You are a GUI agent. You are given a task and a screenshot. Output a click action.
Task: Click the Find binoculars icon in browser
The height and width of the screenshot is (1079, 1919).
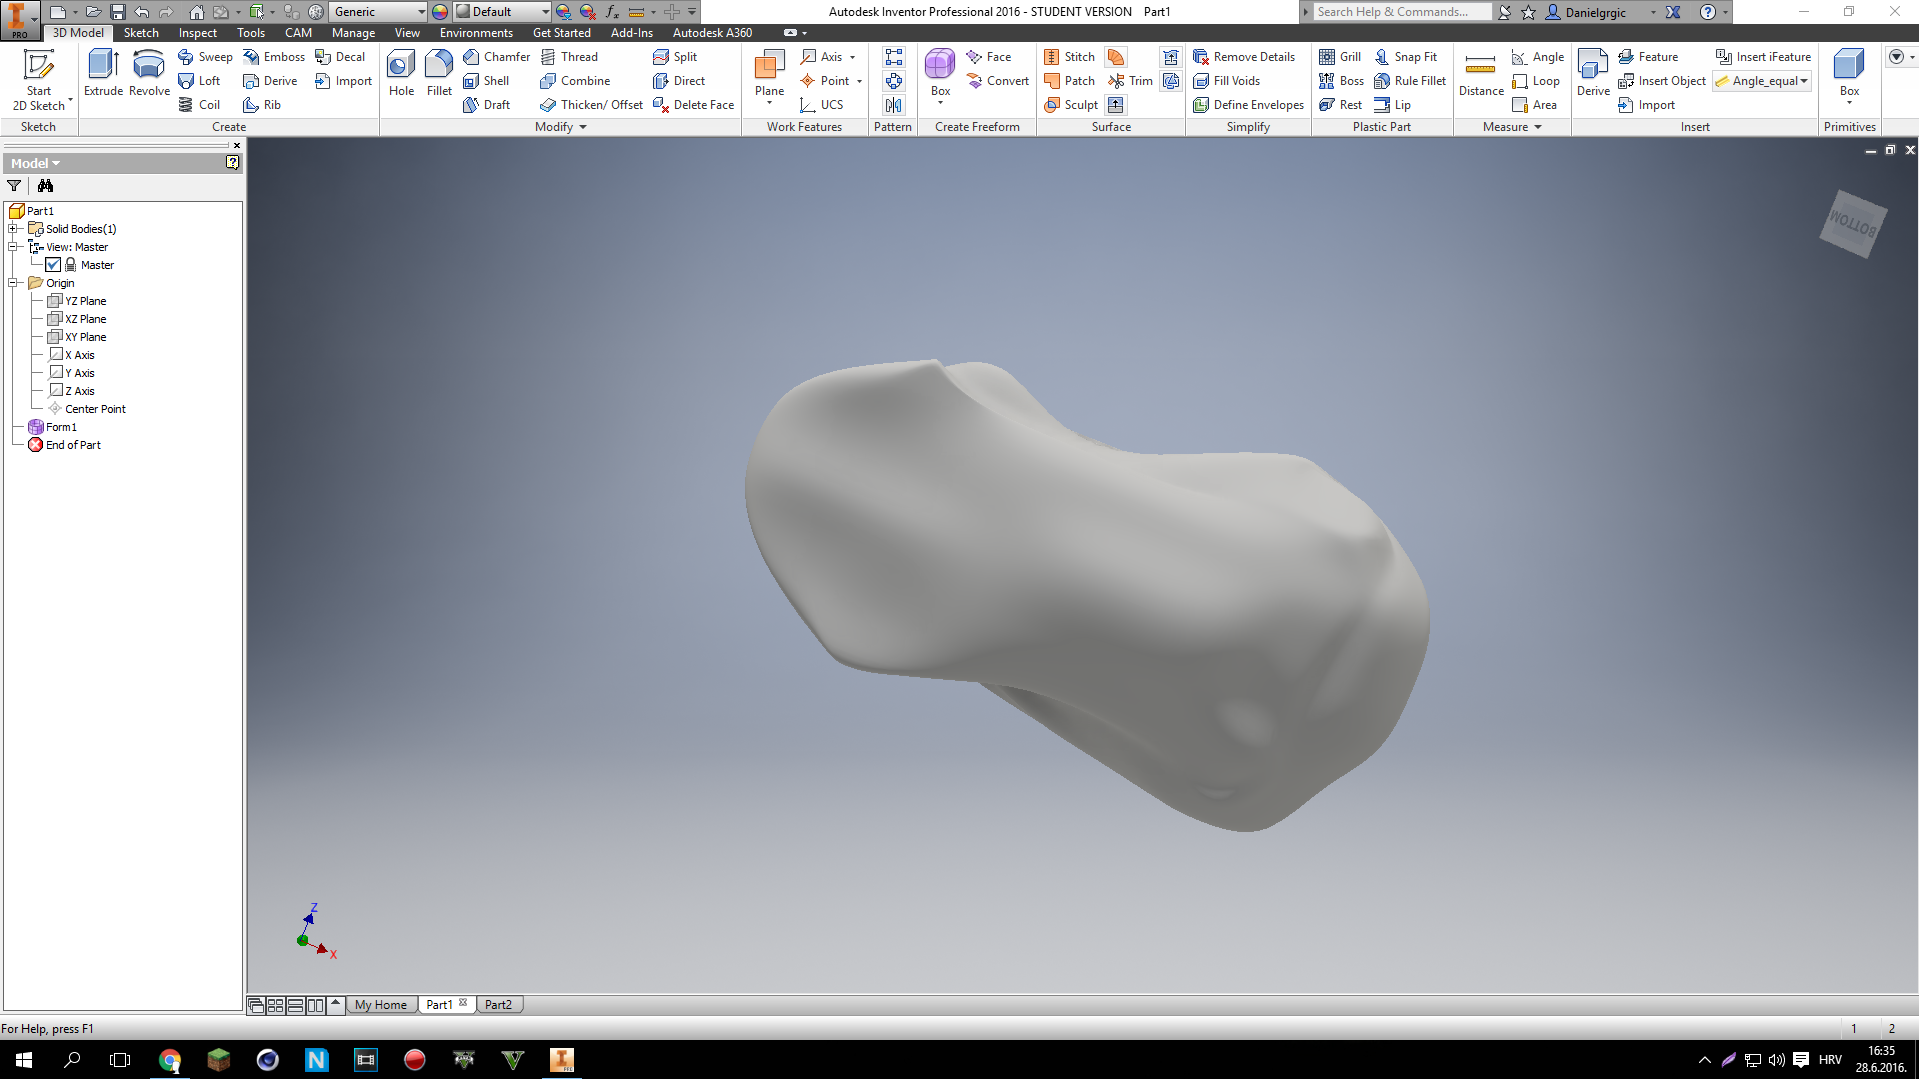pos(45,186)
